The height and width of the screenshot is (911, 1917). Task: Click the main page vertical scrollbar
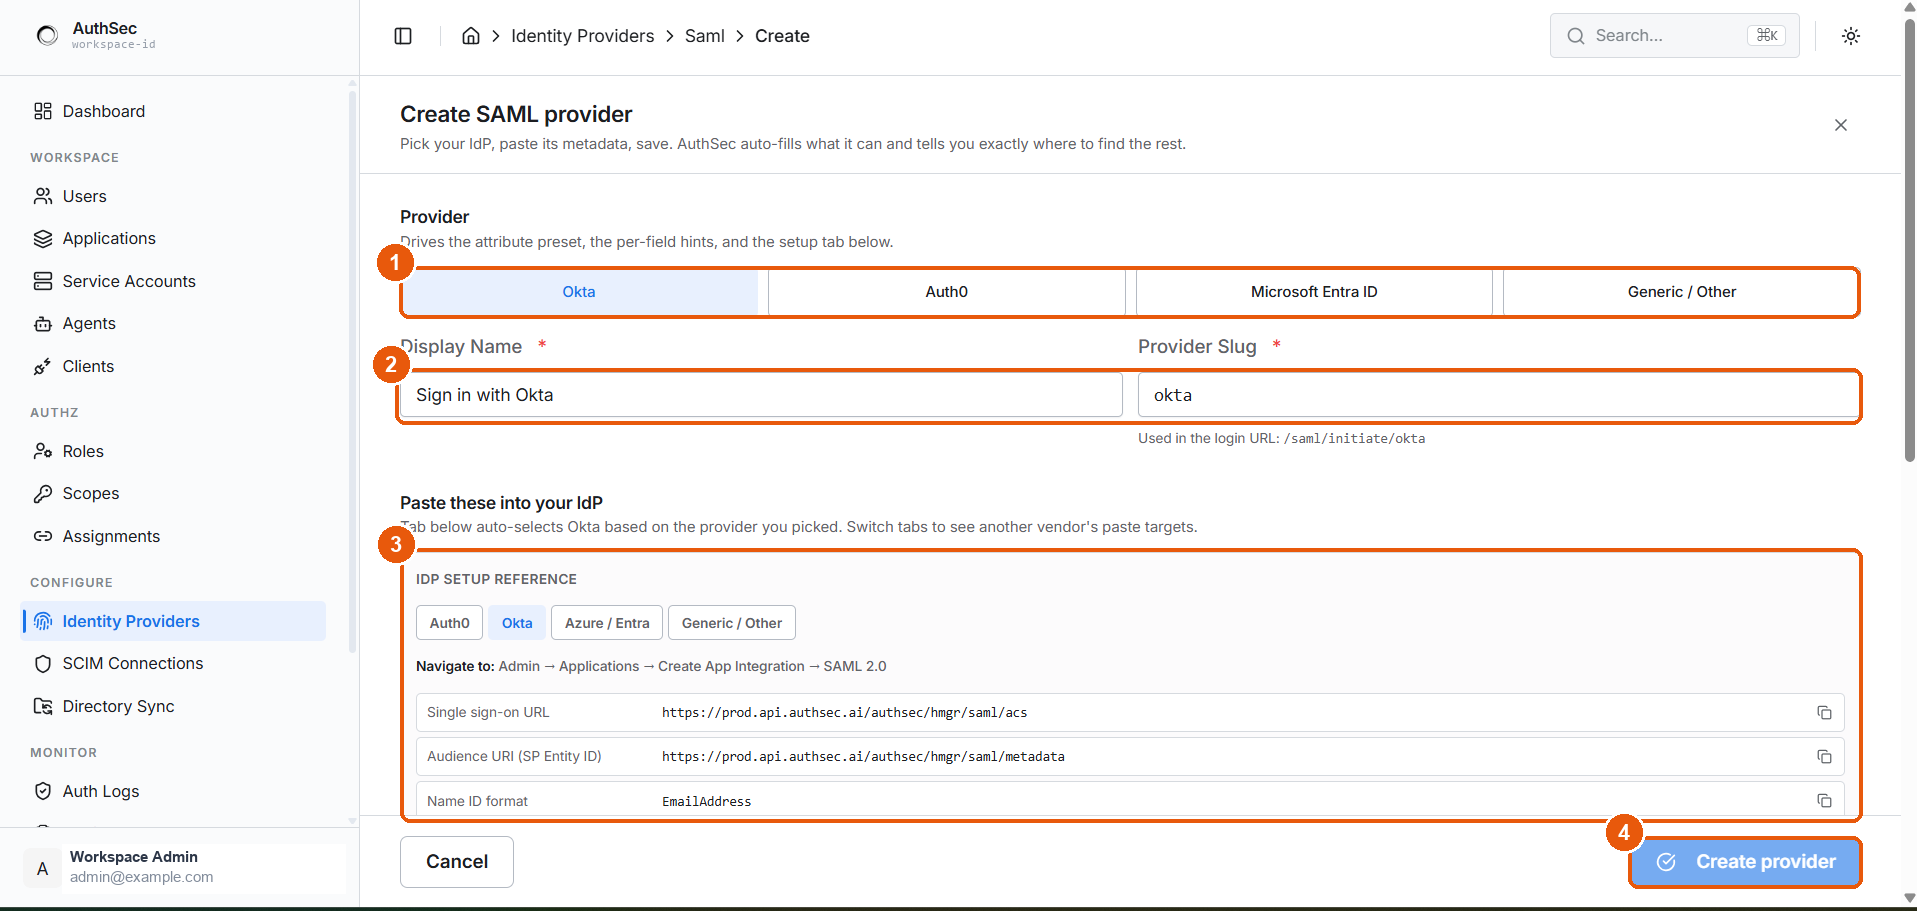click(1909, 240)
